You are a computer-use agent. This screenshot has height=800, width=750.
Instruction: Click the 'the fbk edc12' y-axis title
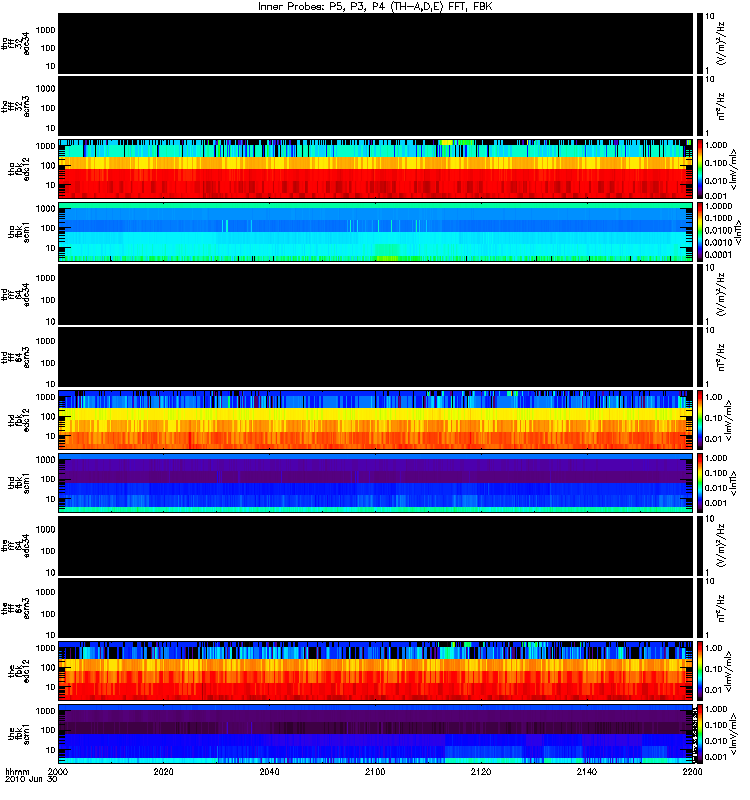pyautogui.click(x=19, y=671)
